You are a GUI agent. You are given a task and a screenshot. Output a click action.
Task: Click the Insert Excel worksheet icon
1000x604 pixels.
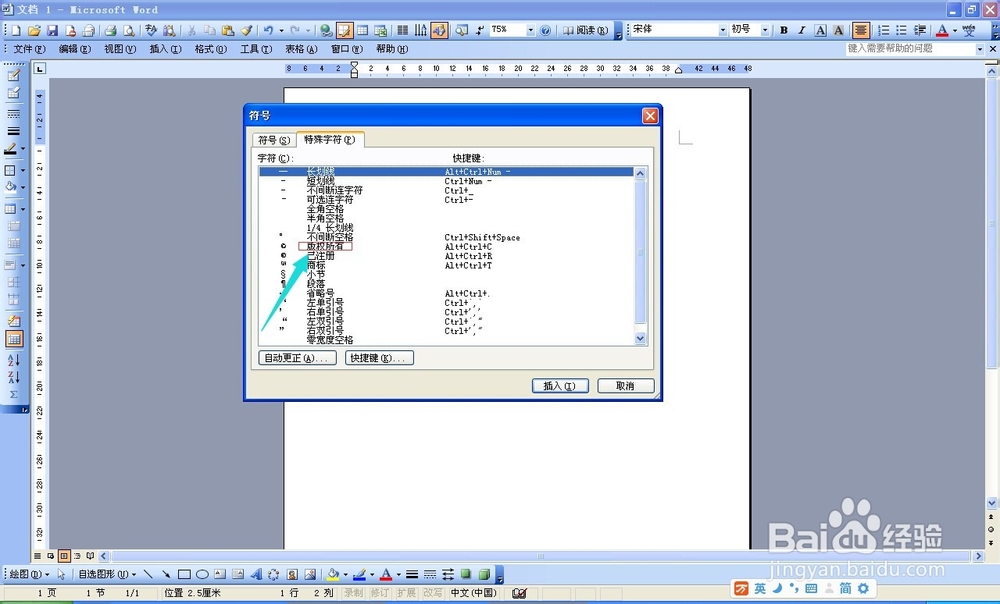click(x=380, y=30)
